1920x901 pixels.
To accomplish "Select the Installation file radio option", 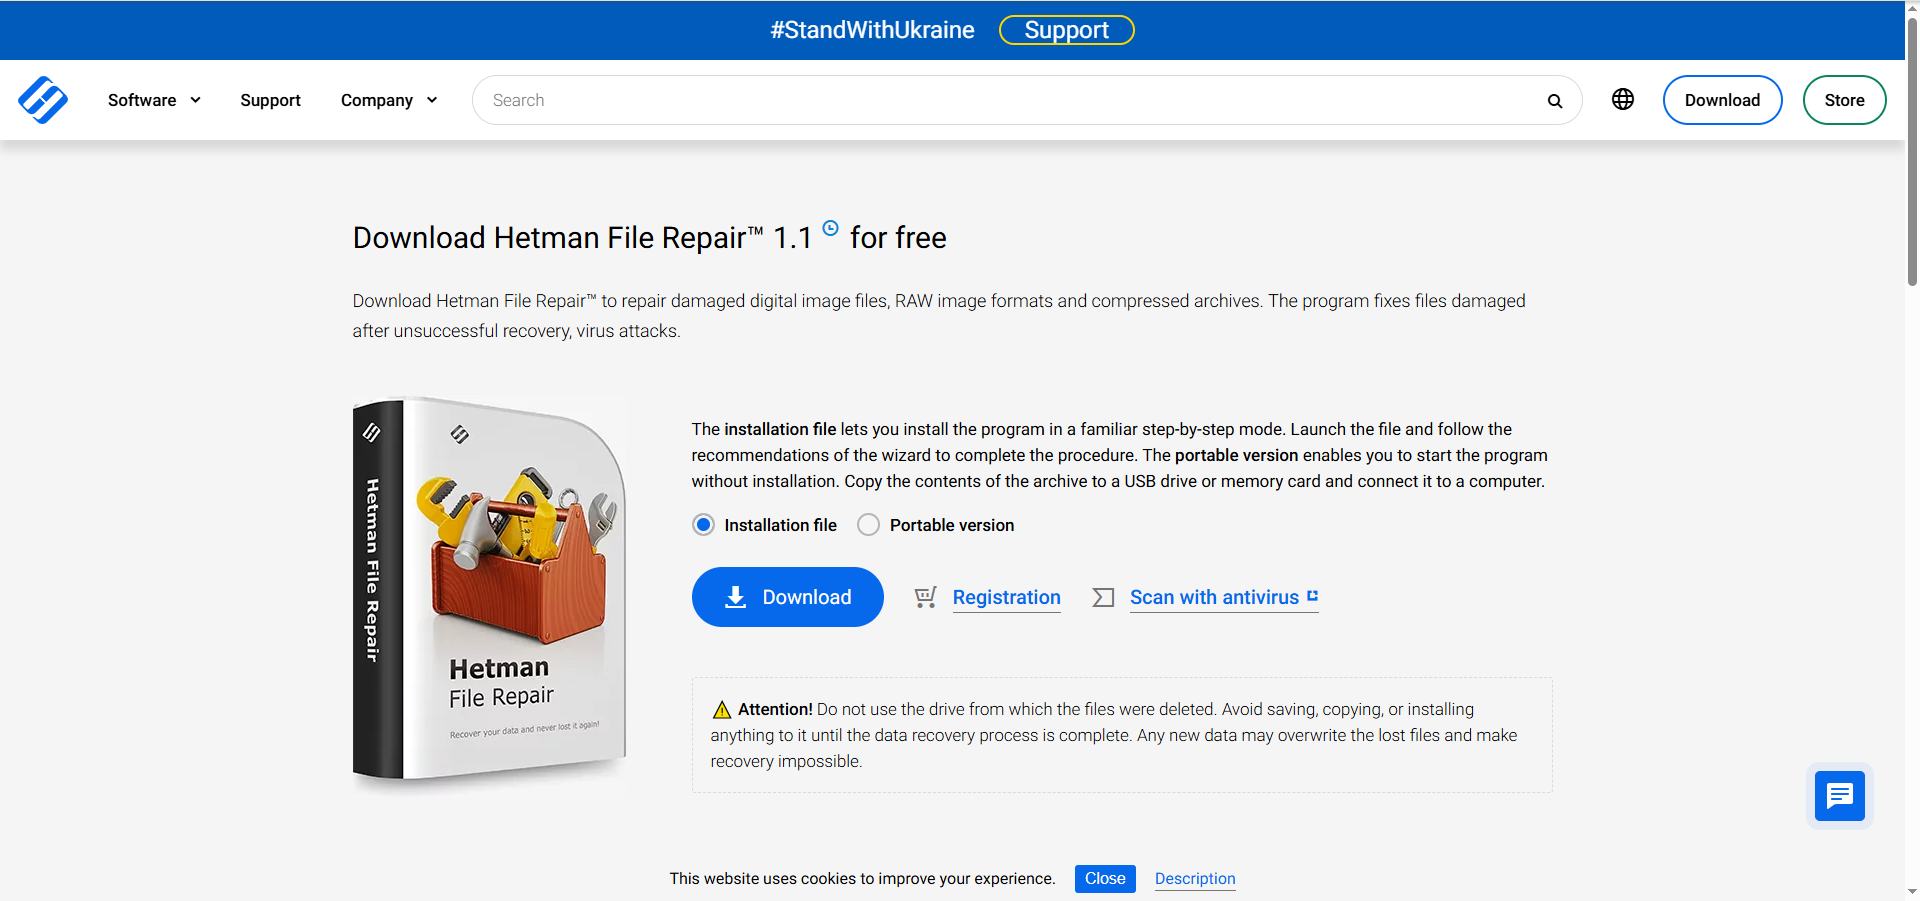I will point(704,525).
